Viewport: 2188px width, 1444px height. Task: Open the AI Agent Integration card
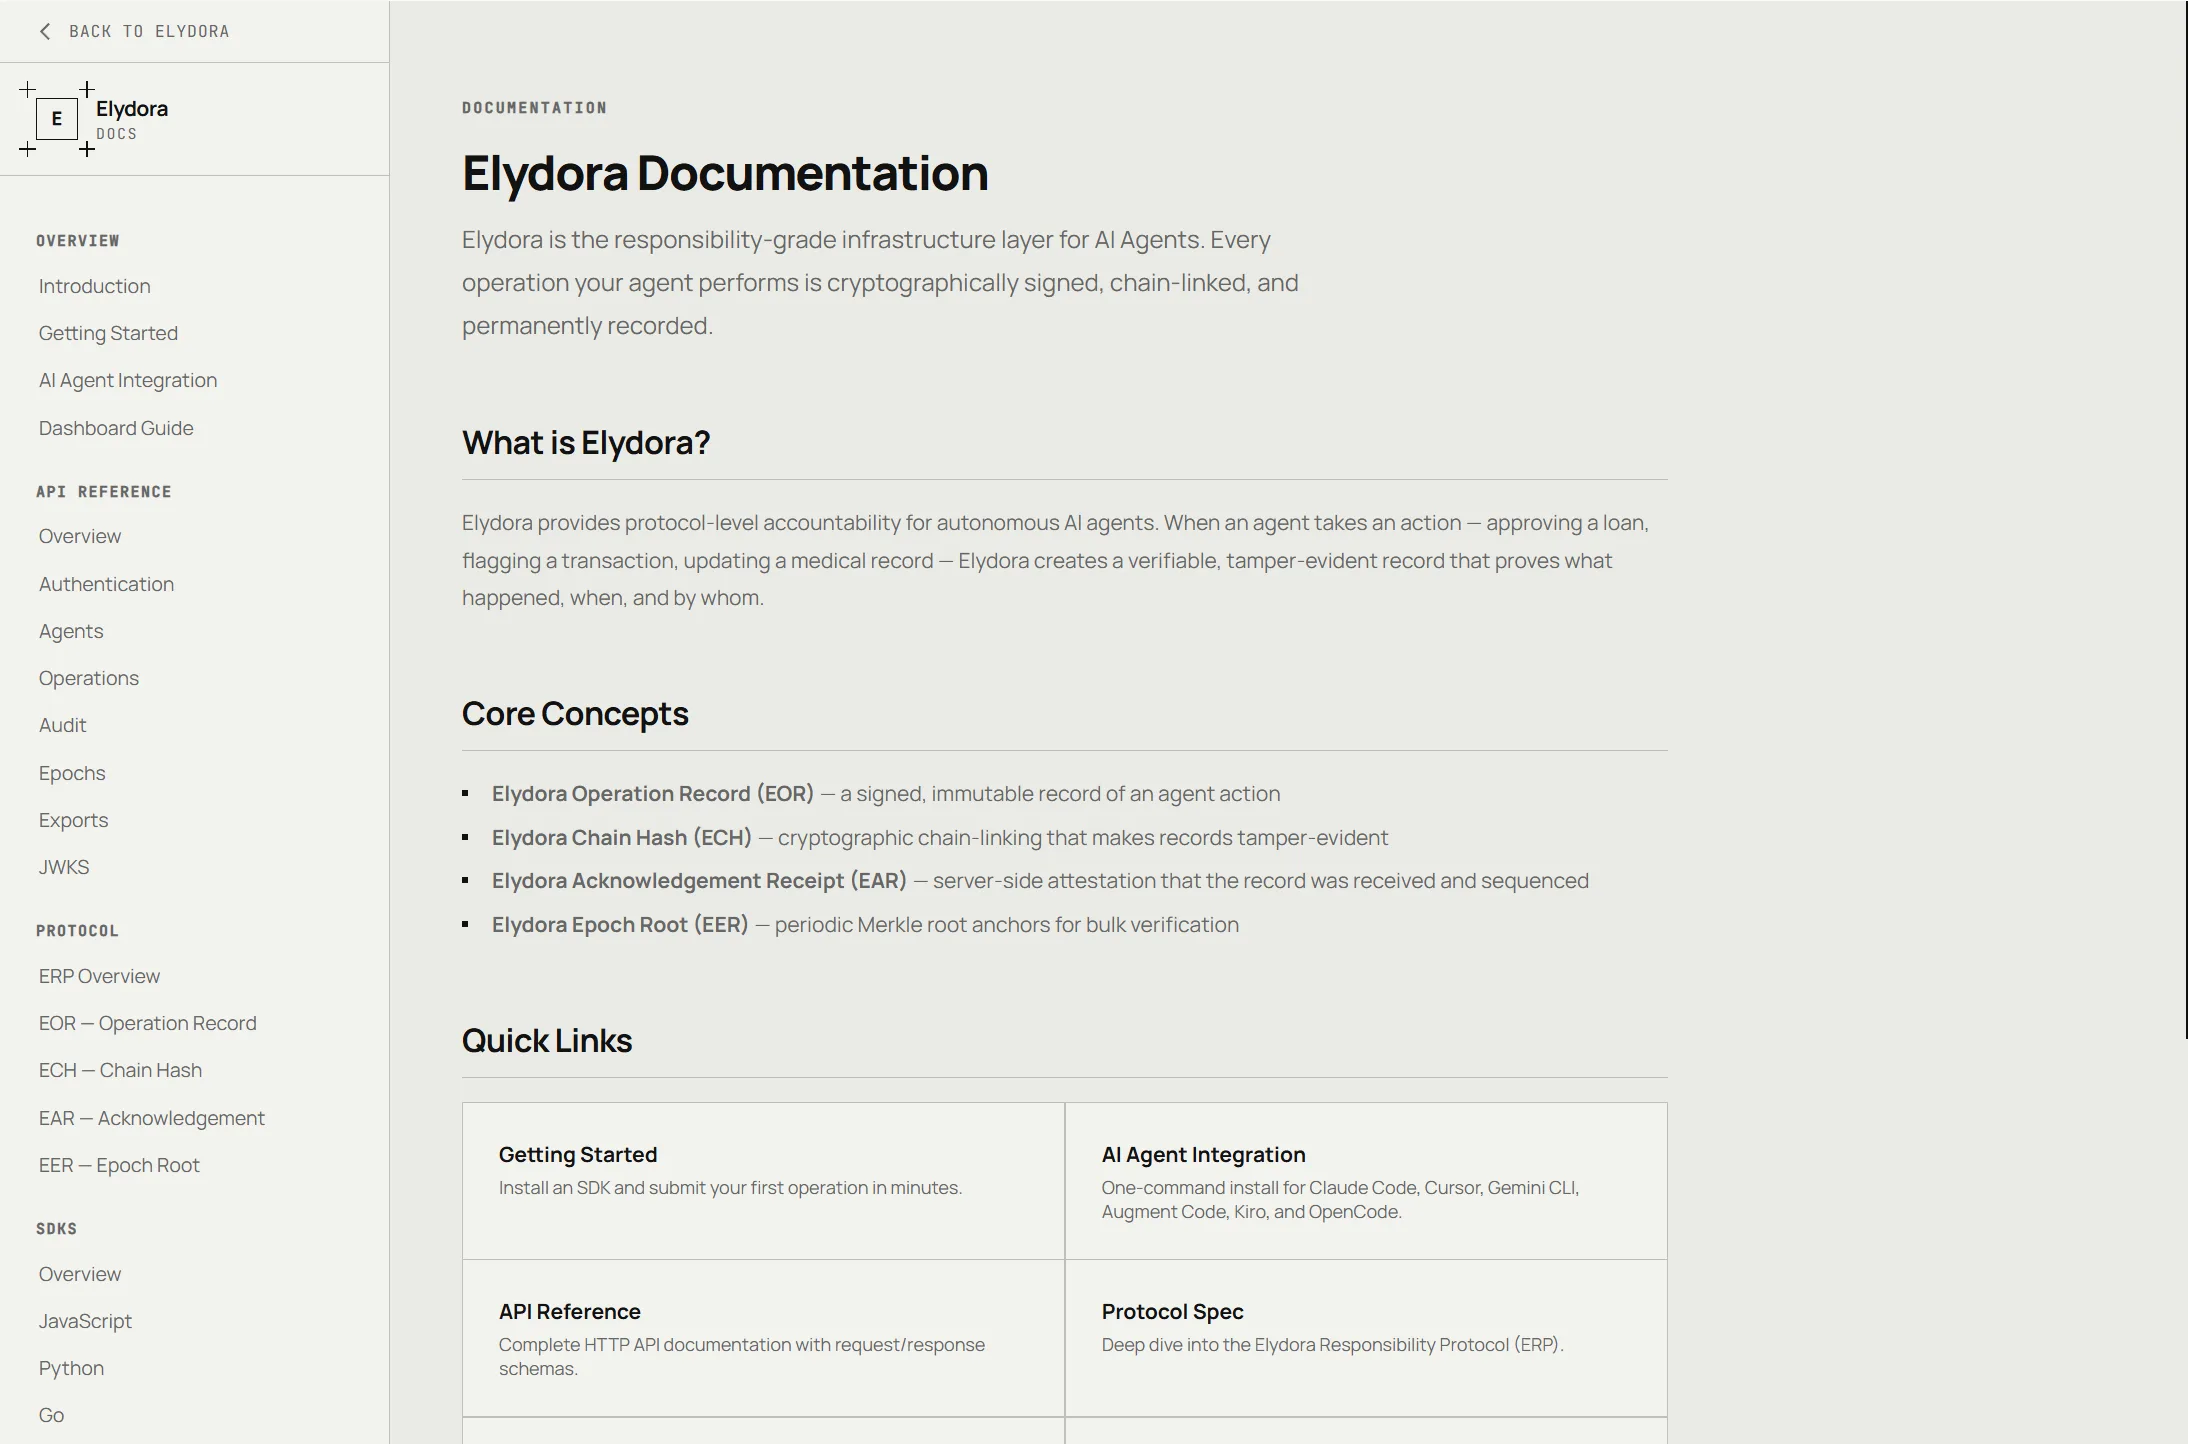pyautogui.click(x=1365, y=1180)
